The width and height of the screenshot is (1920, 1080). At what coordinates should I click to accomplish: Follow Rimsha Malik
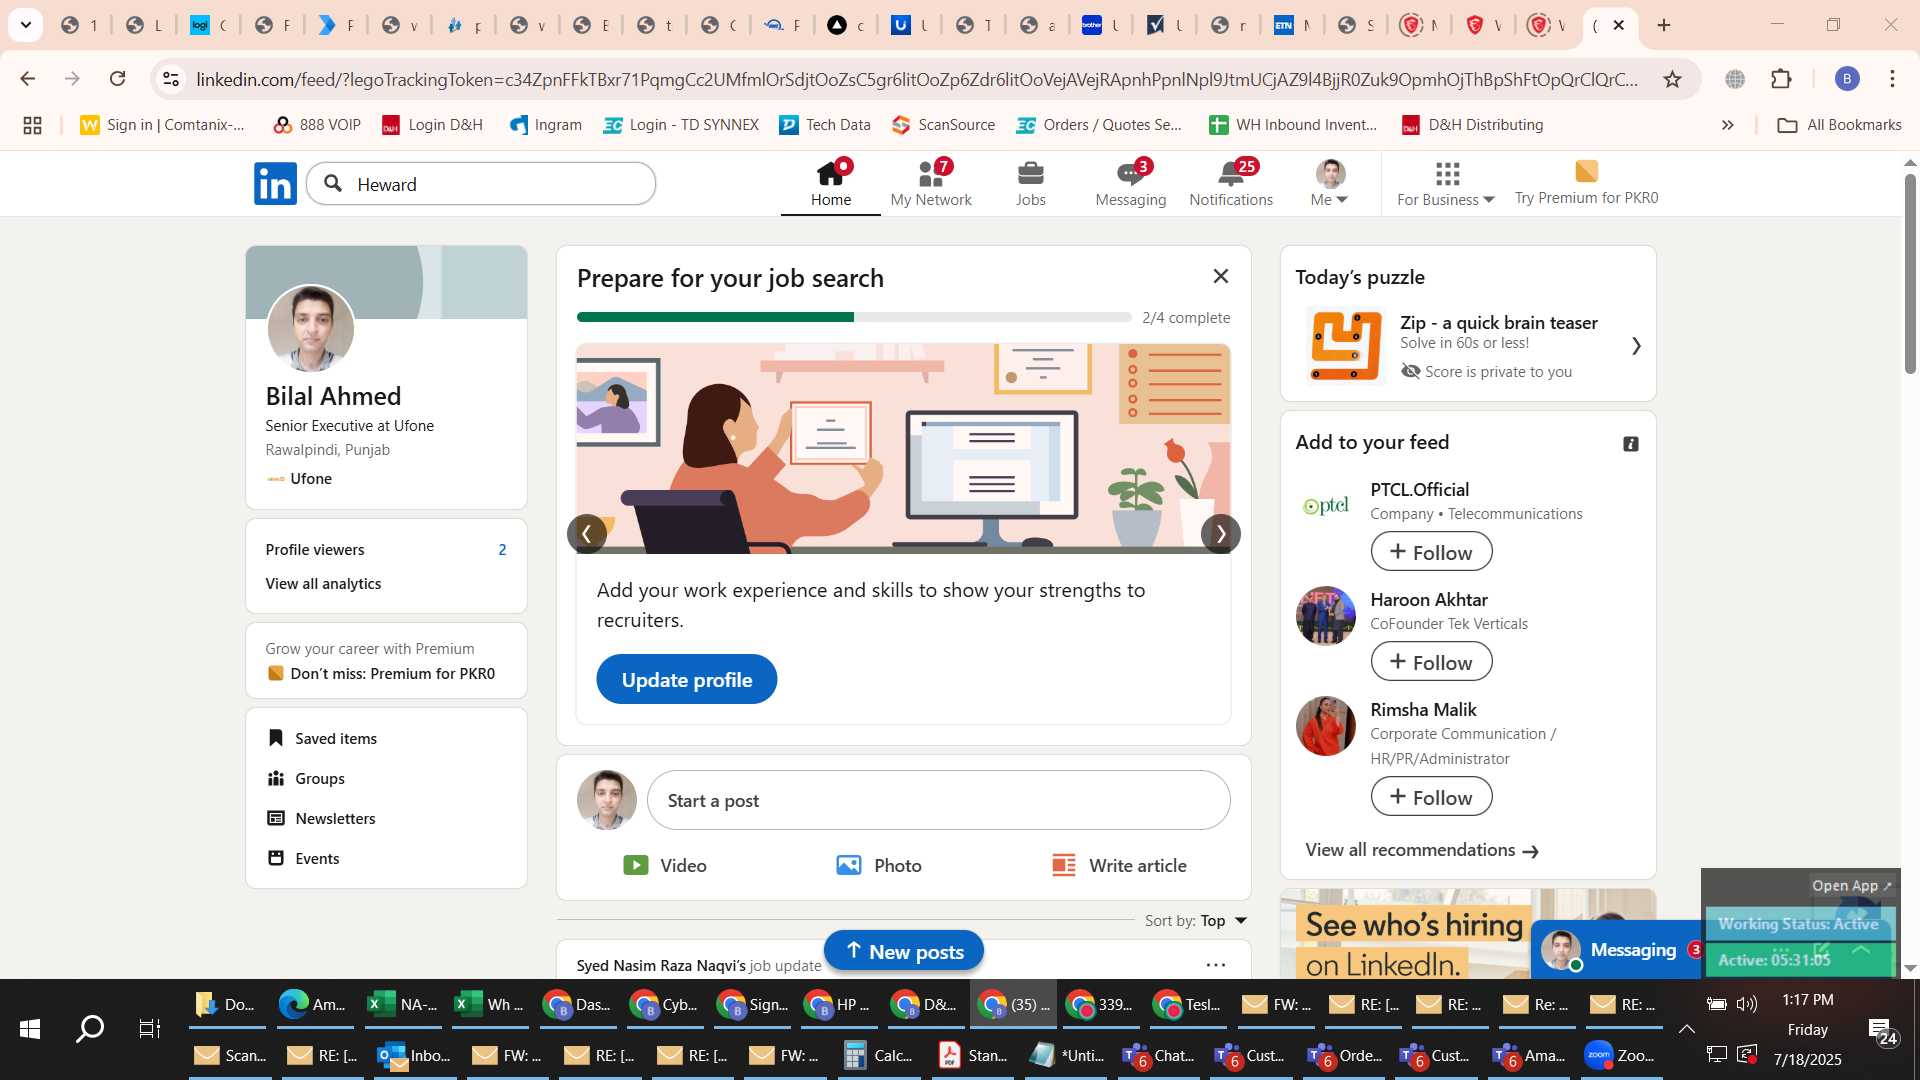coord(1431,797)
